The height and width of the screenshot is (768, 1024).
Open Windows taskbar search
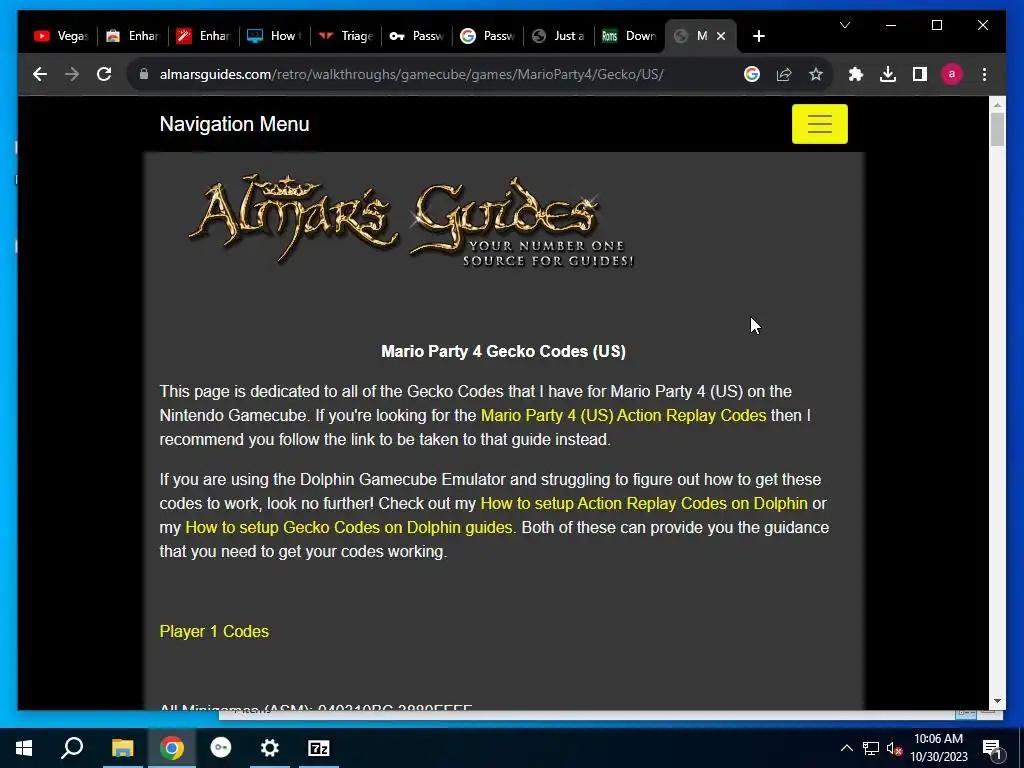coord(72,748)
